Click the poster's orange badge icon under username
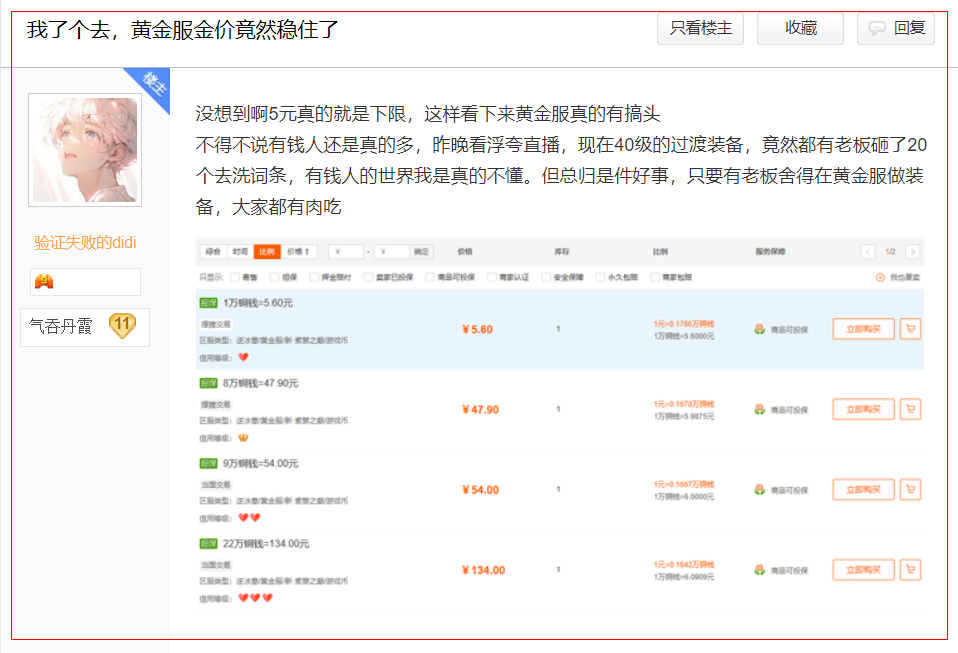958x653 pixels. (x=44, y=282)
